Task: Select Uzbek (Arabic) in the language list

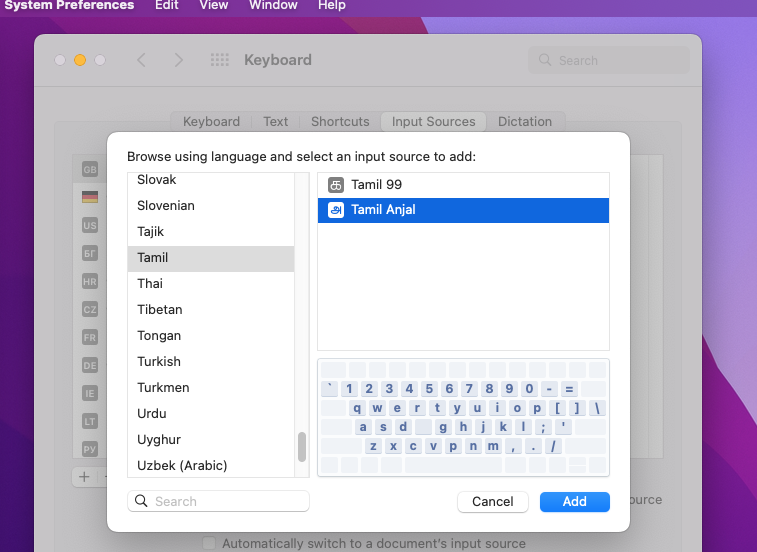Action: pyautogui.click(x=211, y=466)
